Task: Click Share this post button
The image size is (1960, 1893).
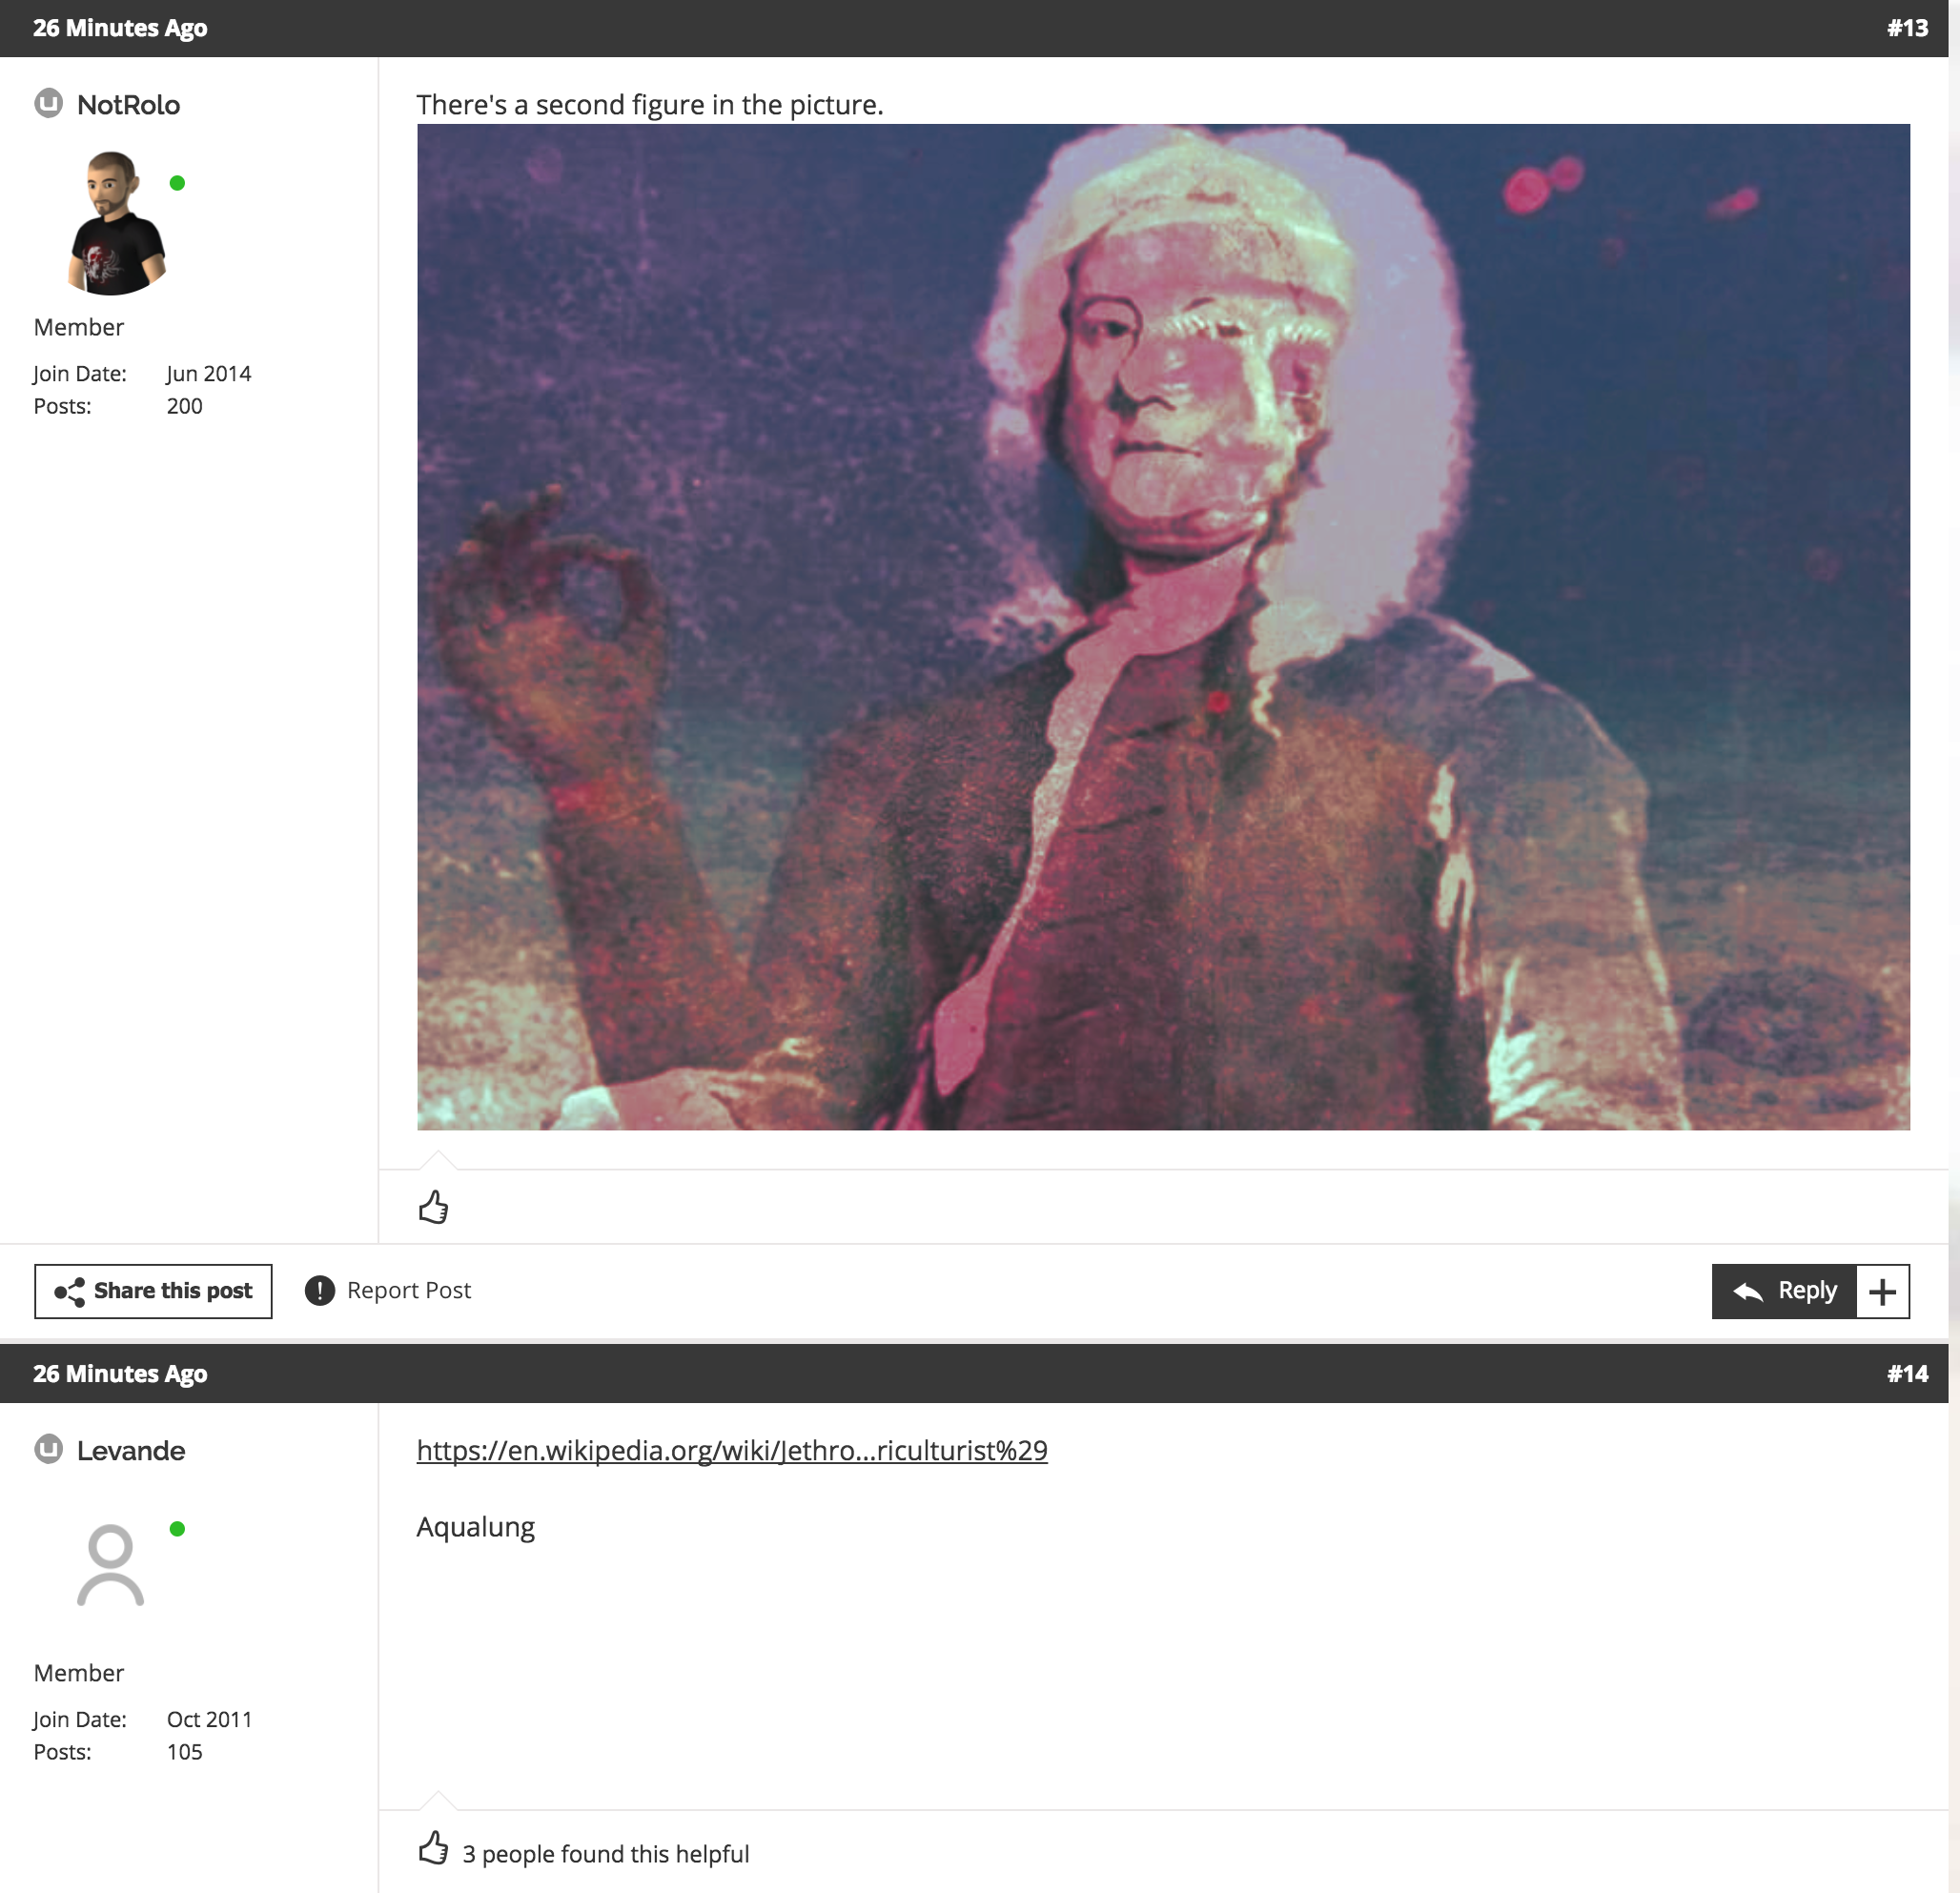Action: coord(153,1291)
